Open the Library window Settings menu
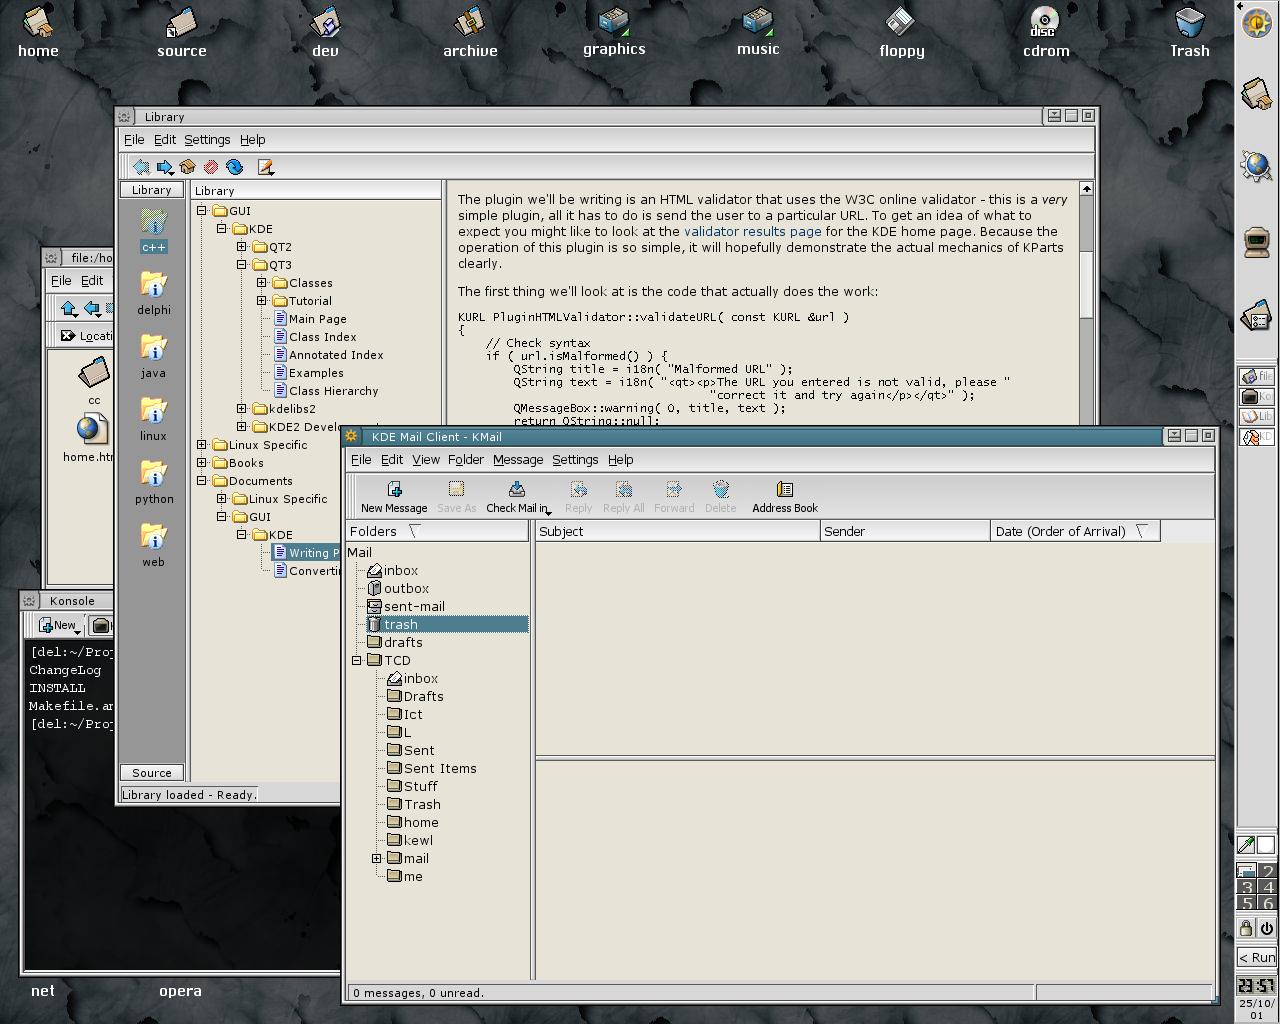This screenshot has height=1024, width=1280. 207,139
